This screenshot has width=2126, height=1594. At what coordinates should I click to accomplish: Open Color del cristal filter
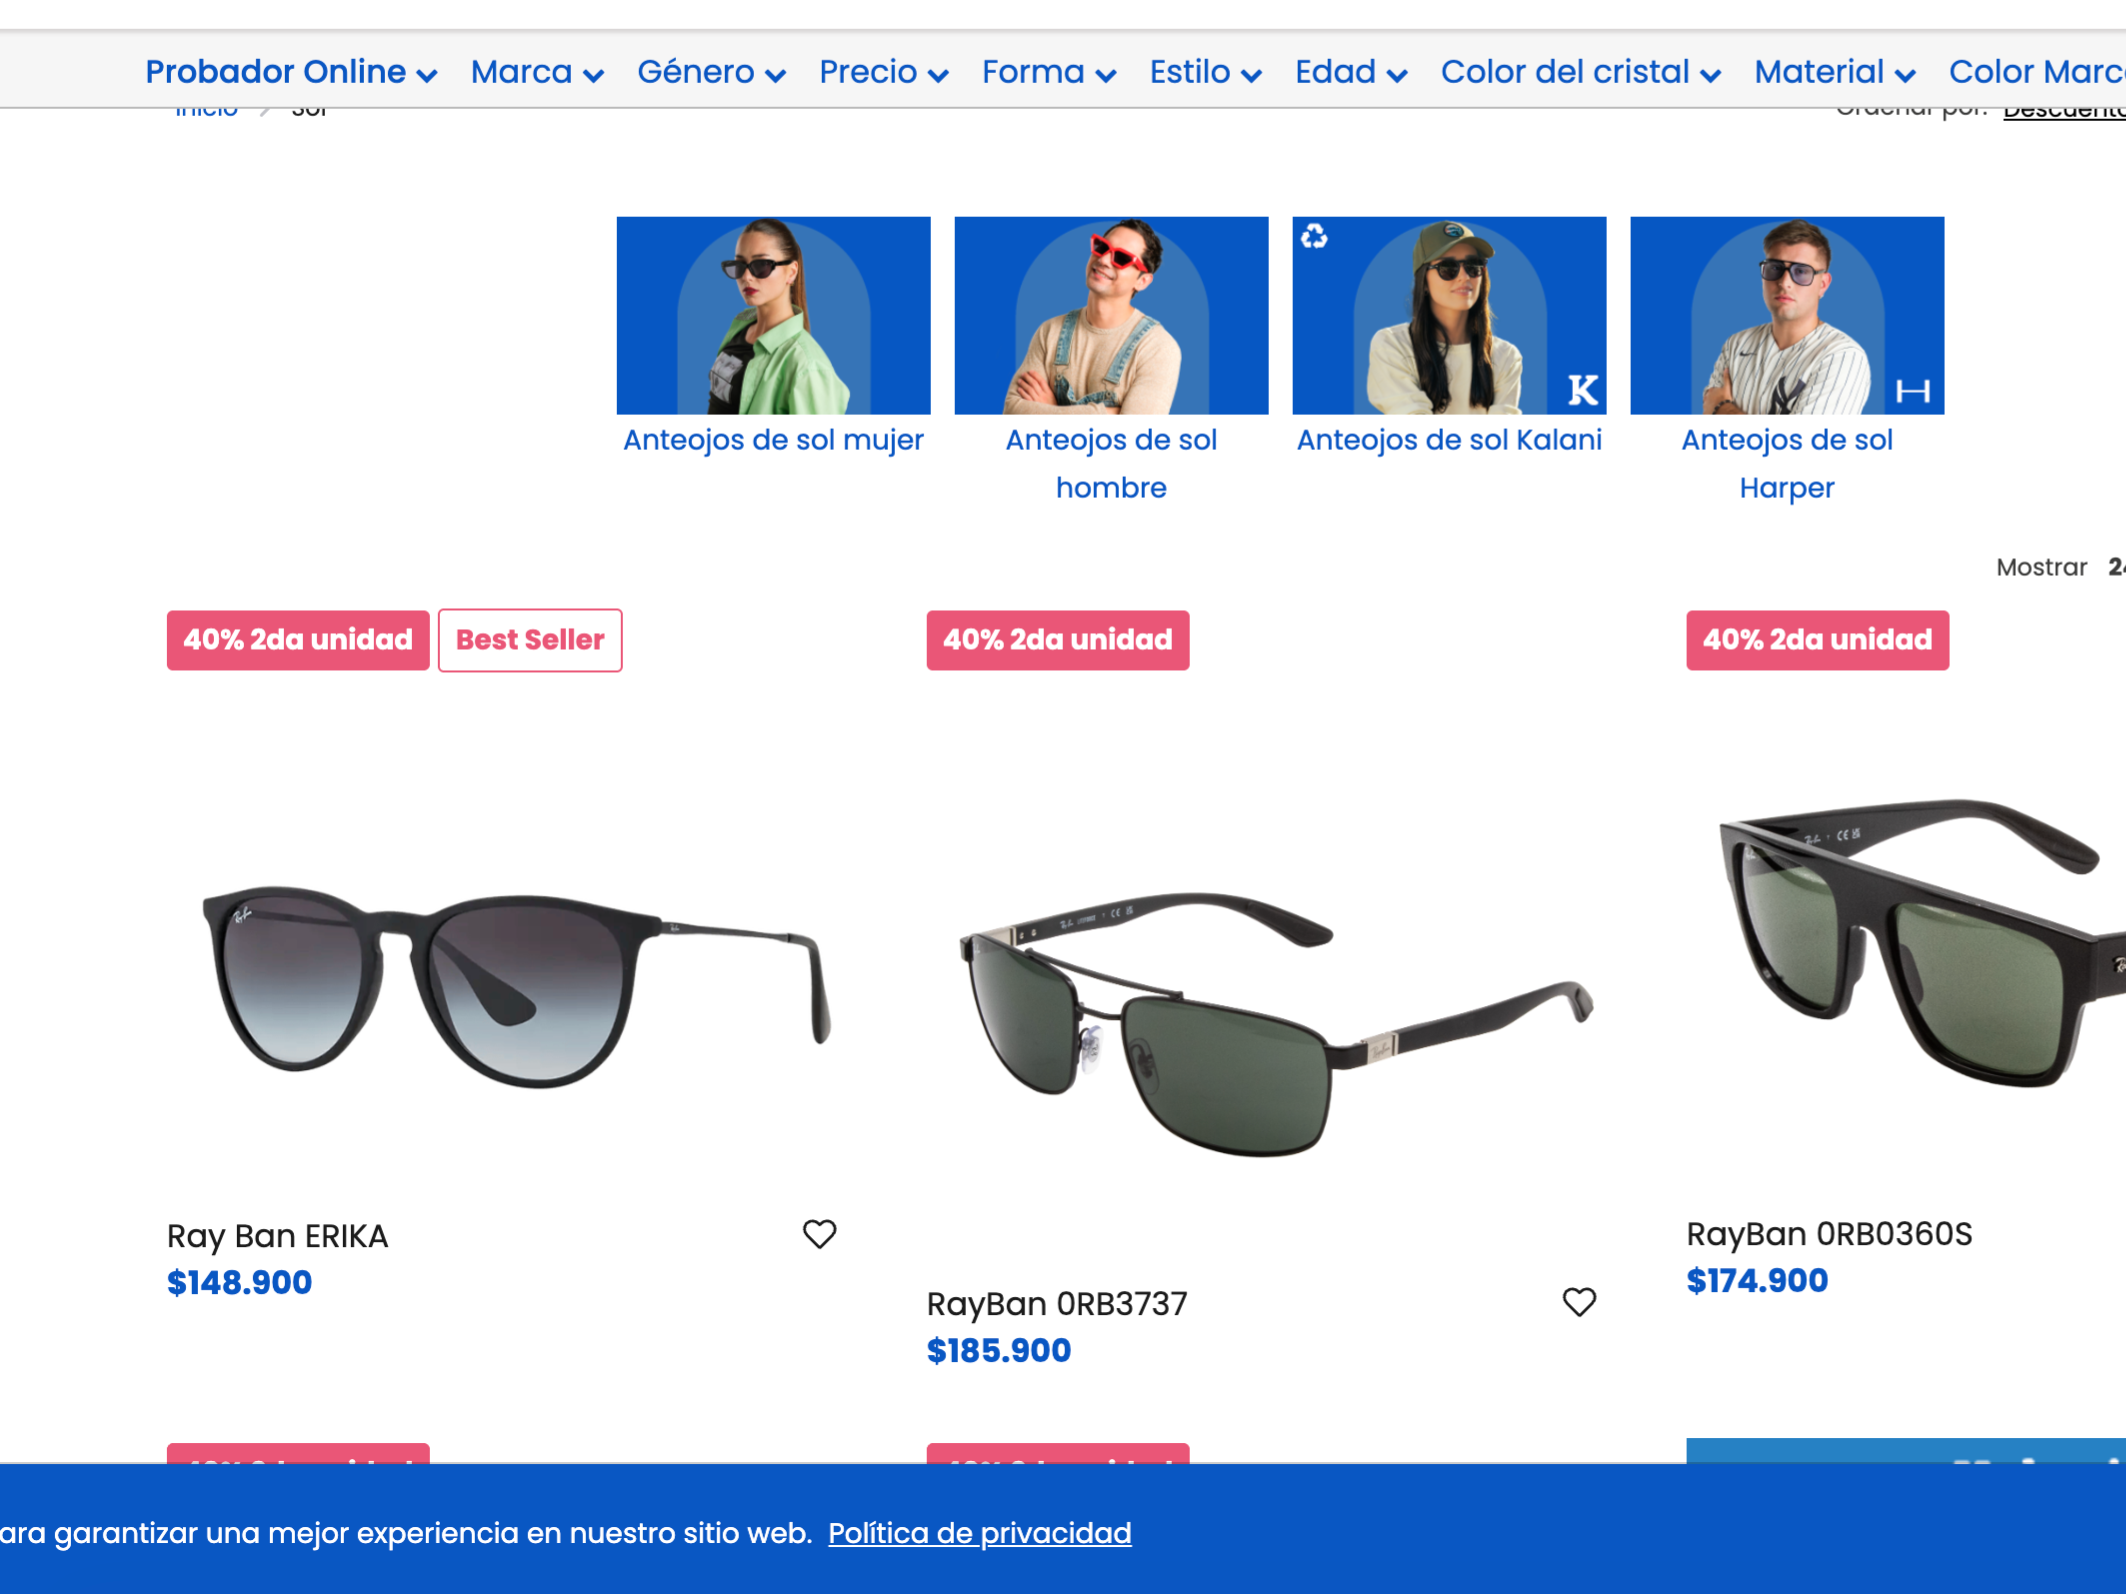coord(1580,72)
